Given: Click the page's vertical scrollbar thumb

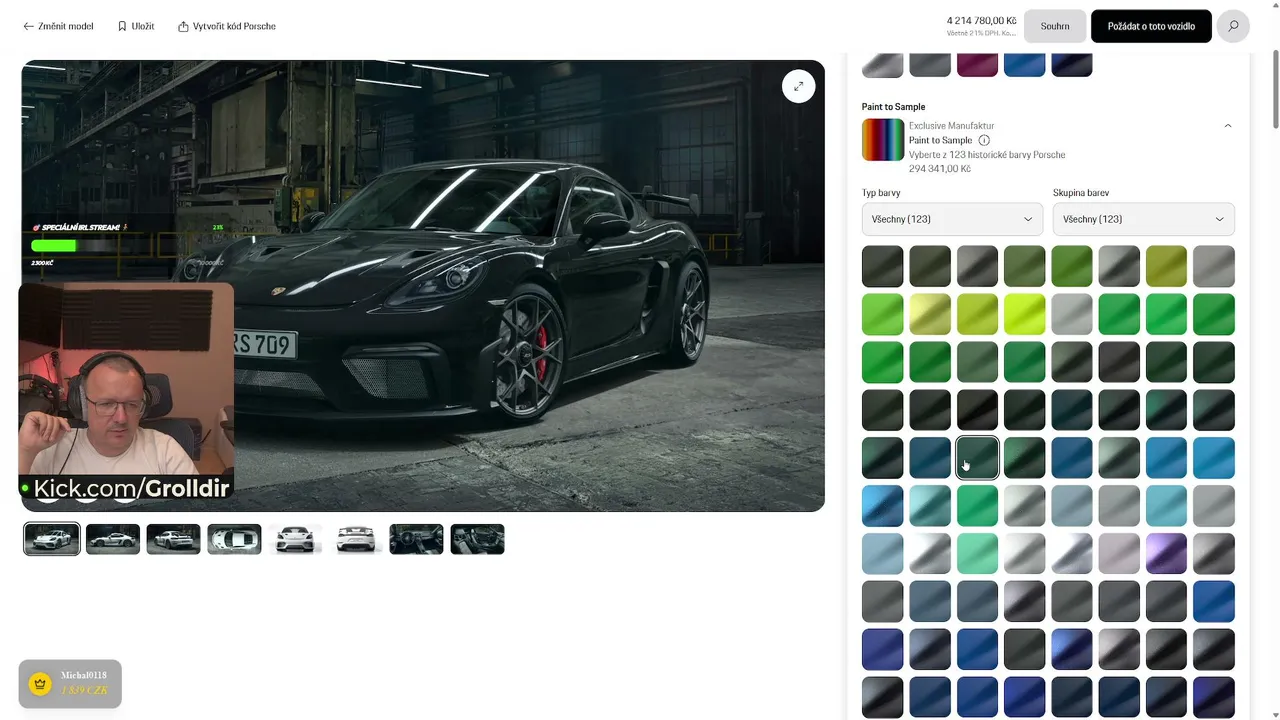Looking at the screenshot, I should point(1275,90).
